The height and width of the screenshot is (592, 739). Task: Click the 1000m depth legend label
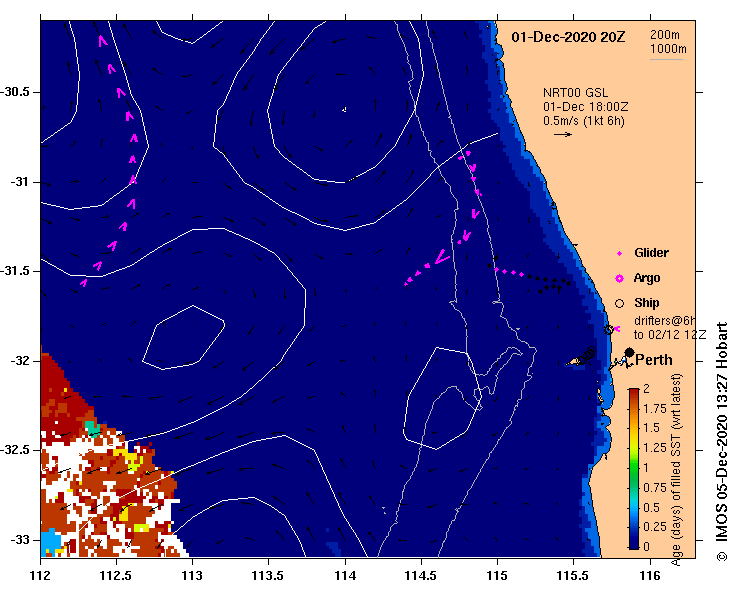click(x=668, y=49)
